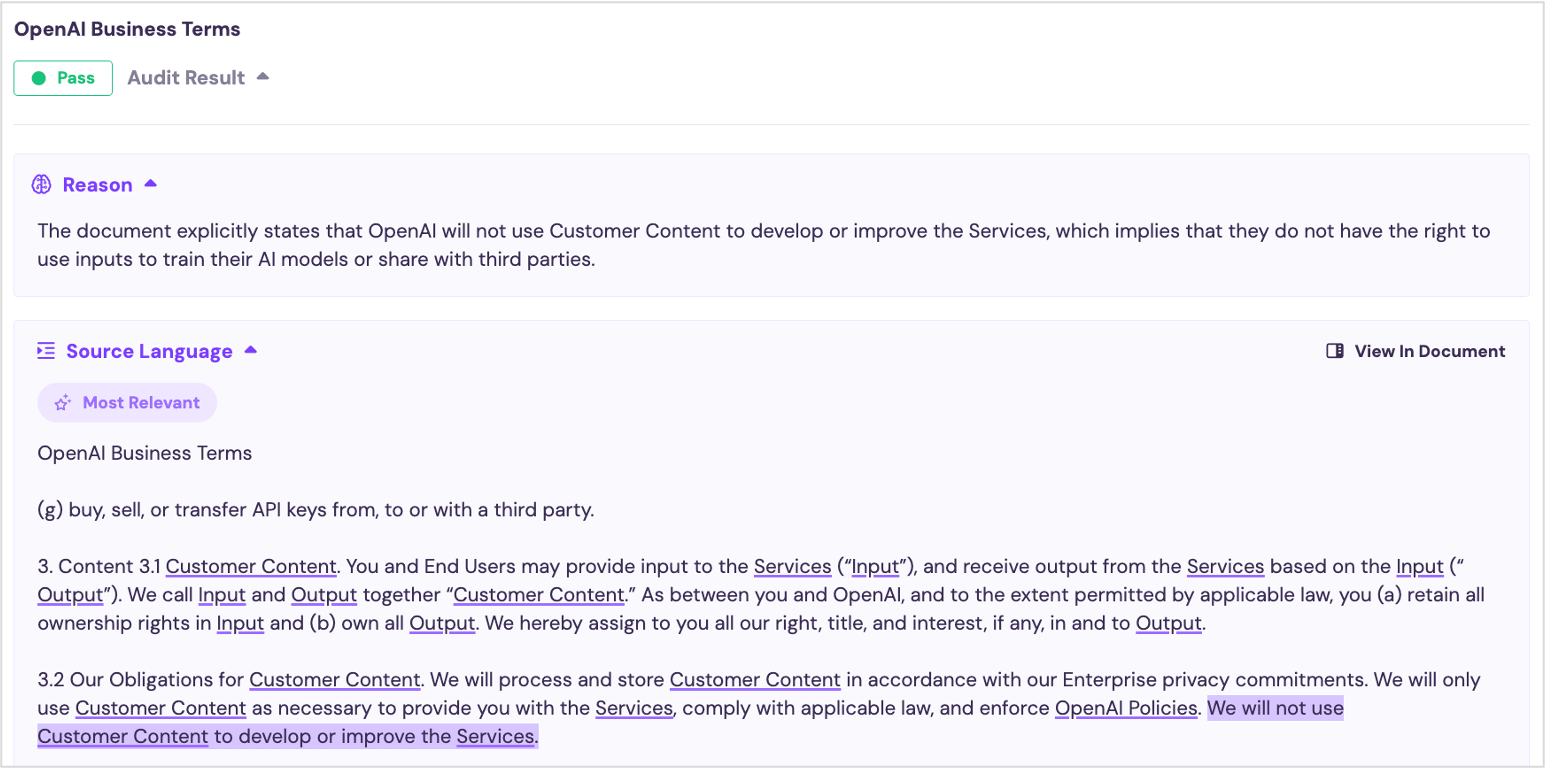
Task: Collapse the Audit Result section arrow
Action: pos(263,76)
